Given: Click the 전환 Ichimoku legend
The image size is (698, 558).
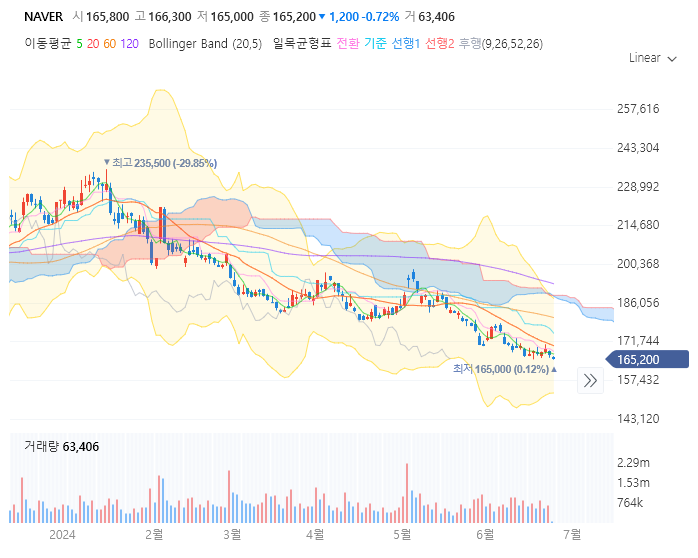Looking at the screenshot, I should (x=348, y=44).
